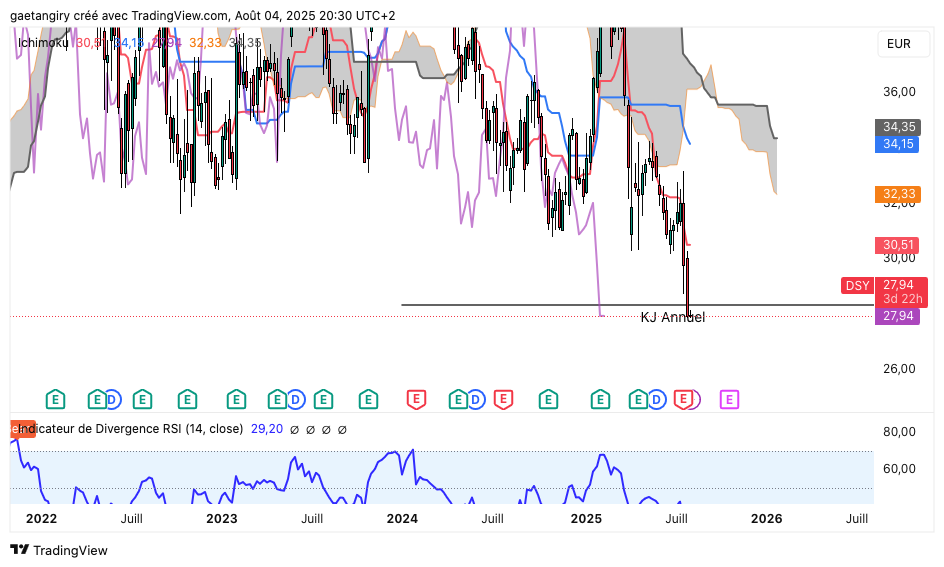Click the 2023 label on the time axis
This screenshot has width=944, height=567.
(222, 518)
